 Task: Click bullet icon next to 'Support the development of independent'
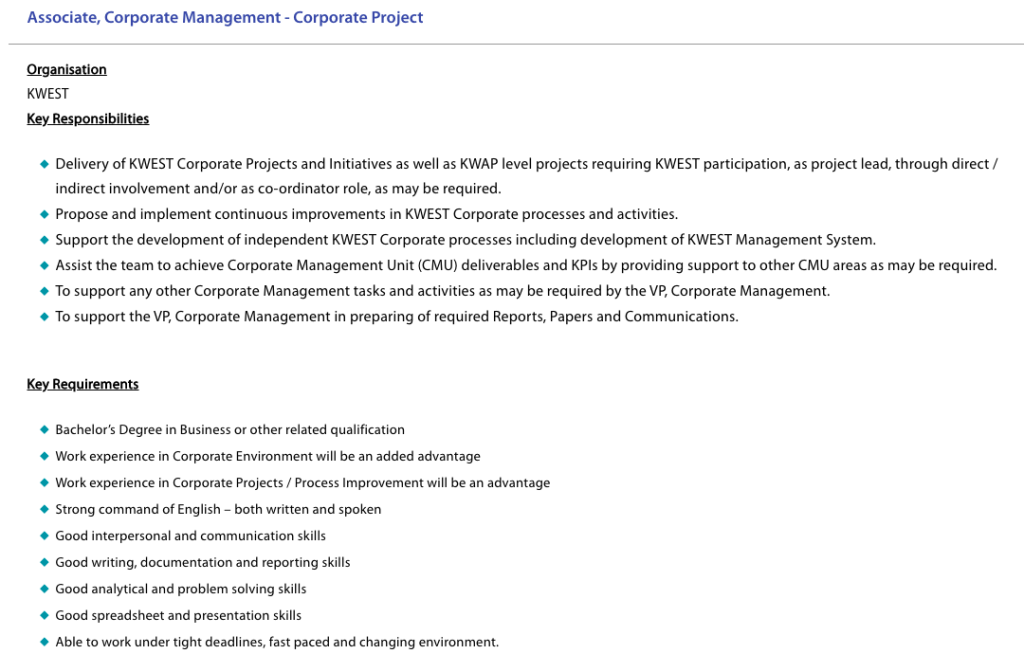tap(44, 240)
